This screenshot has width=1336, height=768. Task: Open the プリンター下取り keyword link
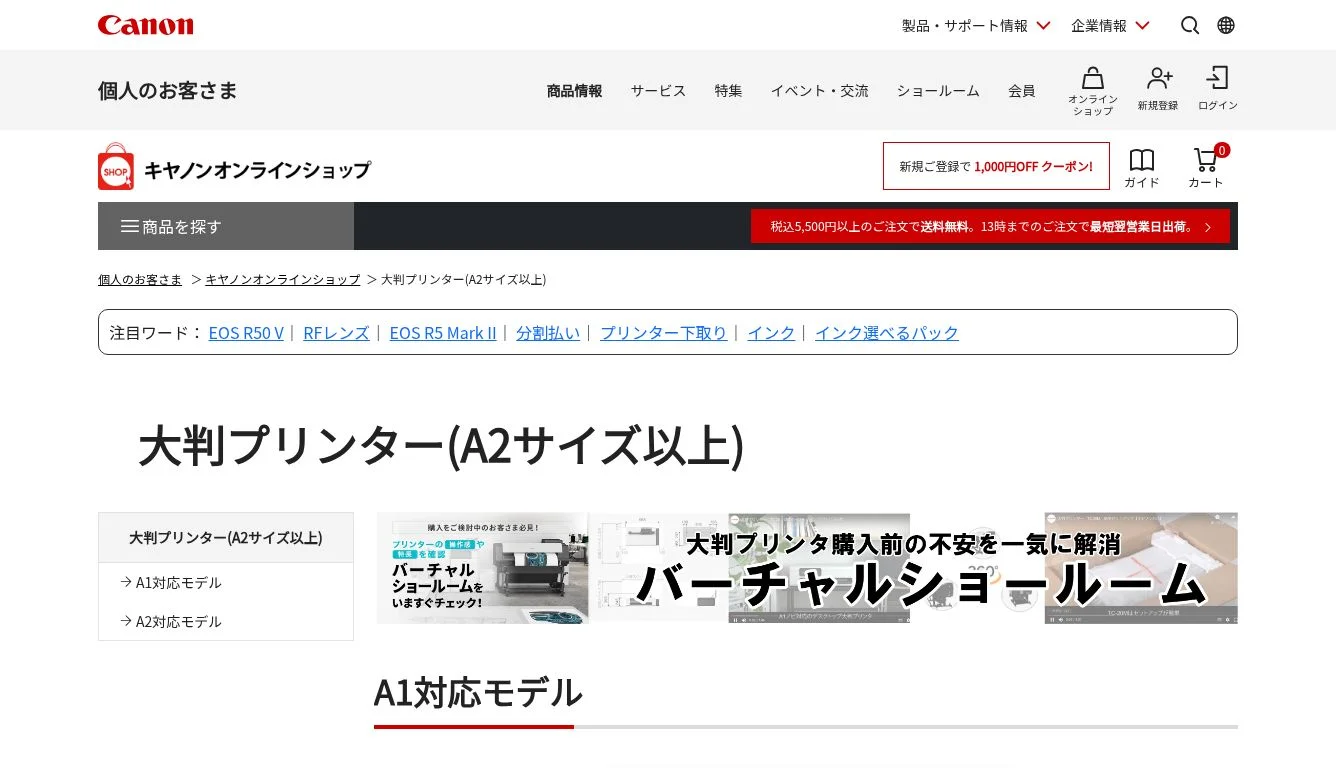tap(663, 333)
